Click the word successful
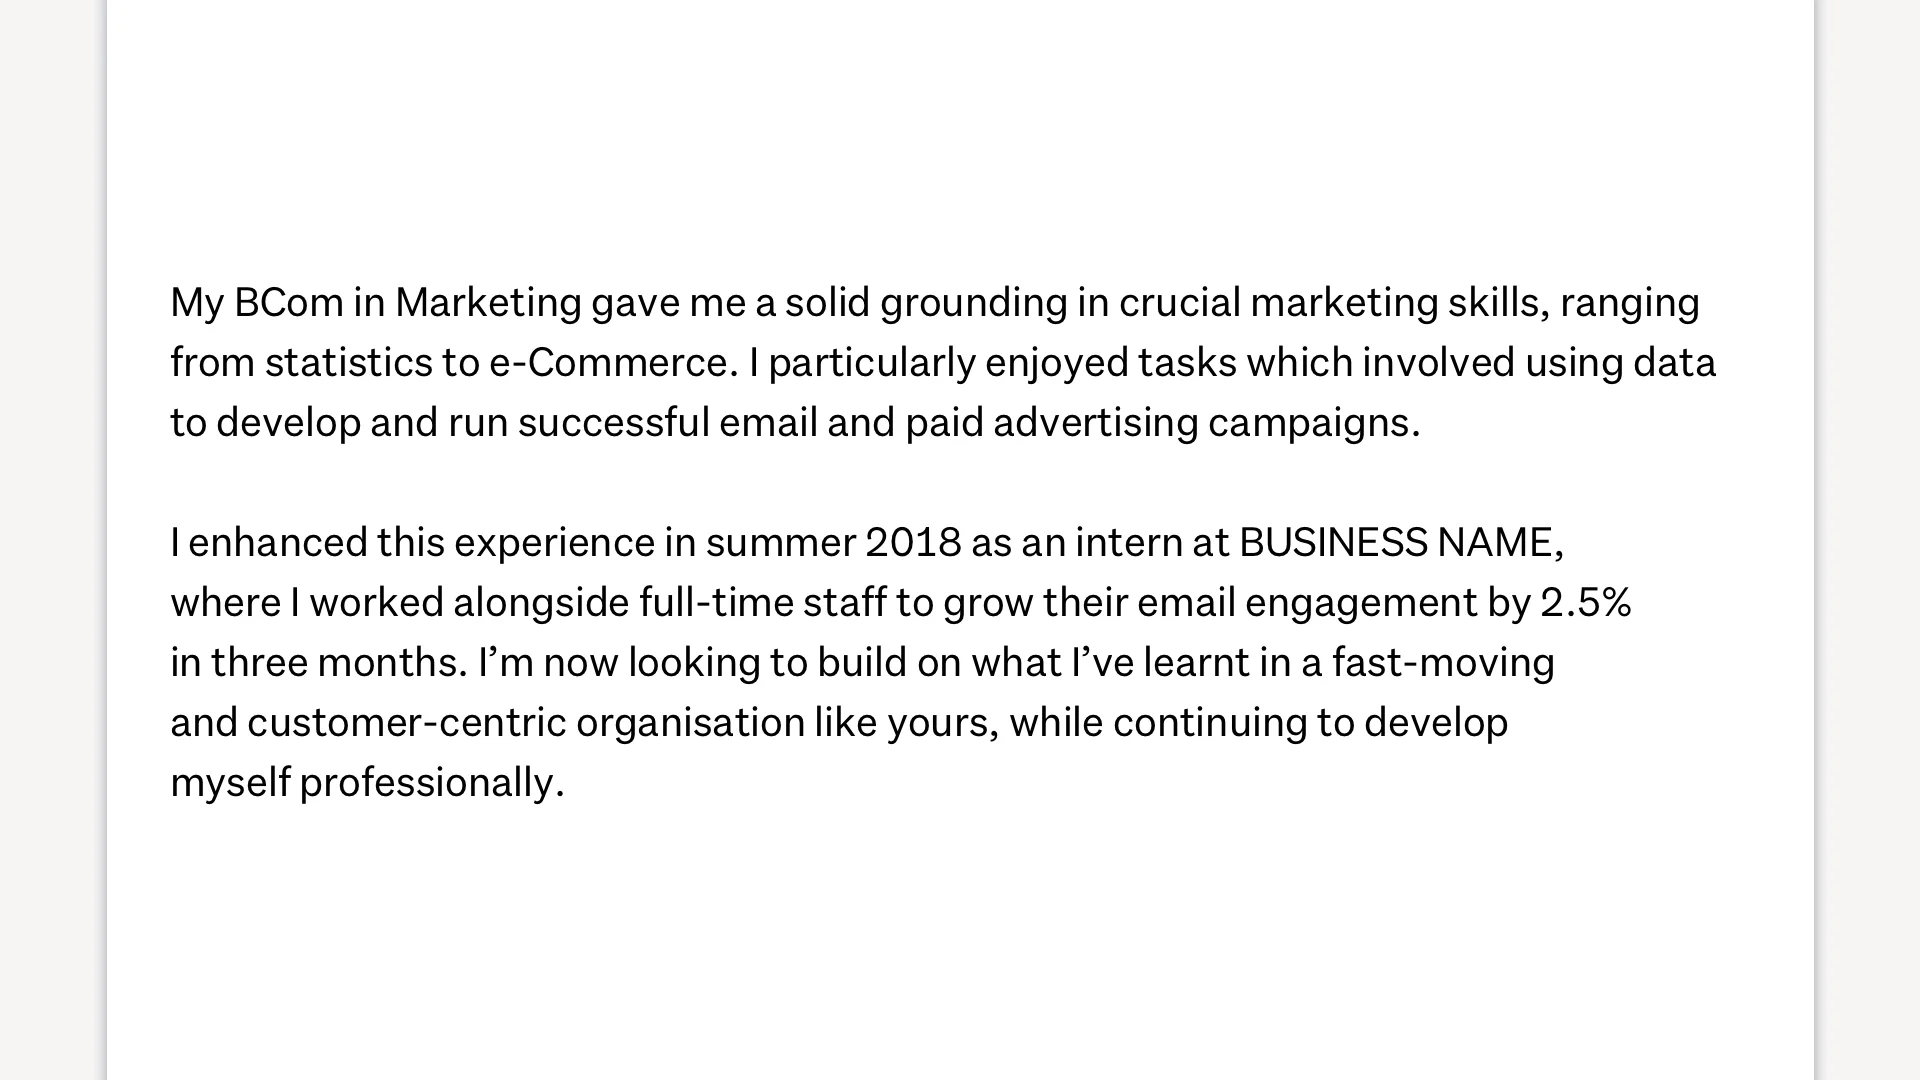 (x=613, y=423)
